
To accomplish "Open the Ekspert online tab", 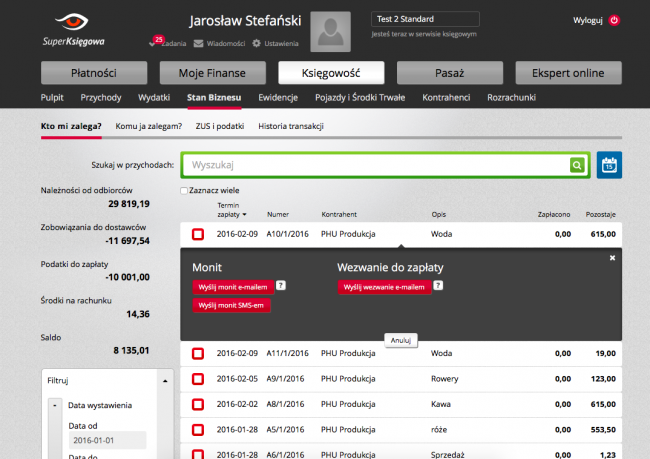I will pos(568,73).
